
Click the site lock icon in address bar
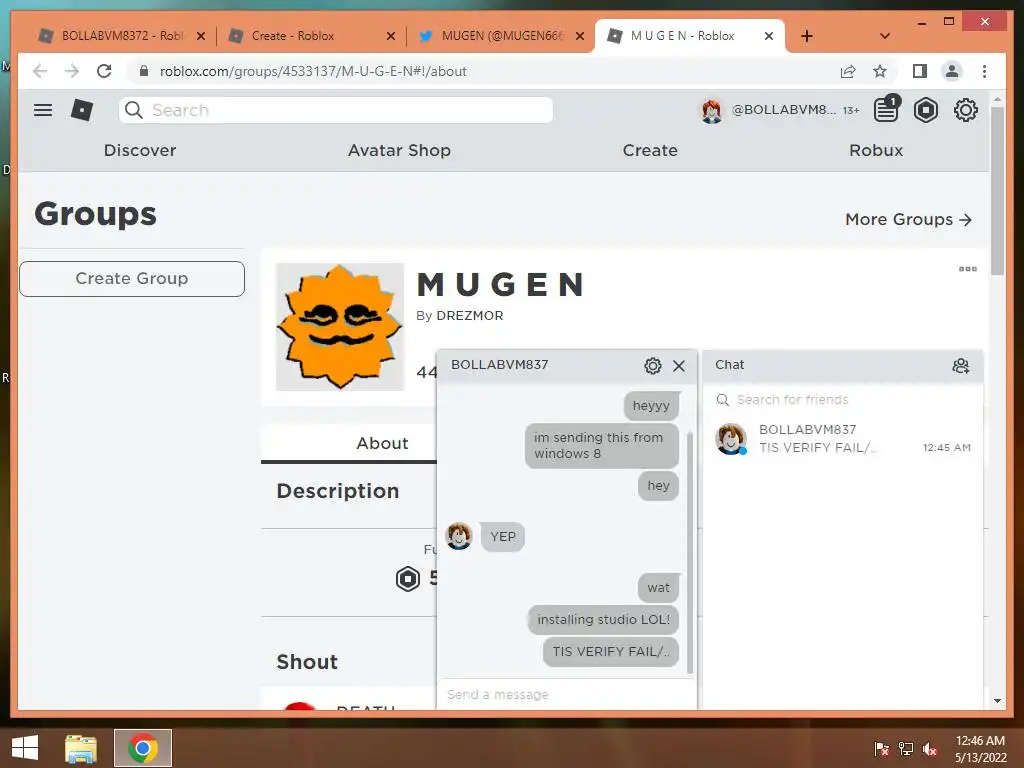click(144, 71)
